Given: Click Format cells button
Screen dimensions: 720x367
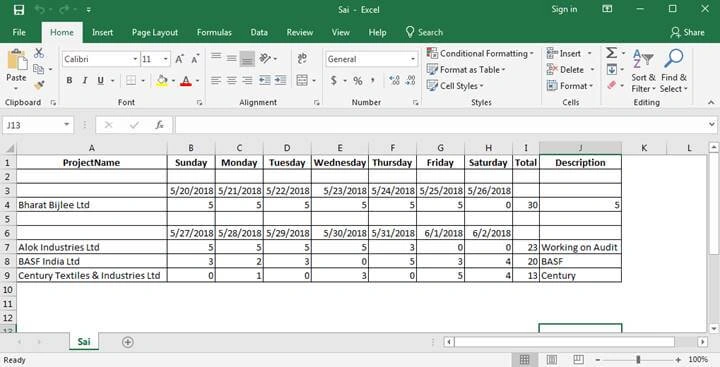Looking at the screenshot, I should (x=570, y=85).
